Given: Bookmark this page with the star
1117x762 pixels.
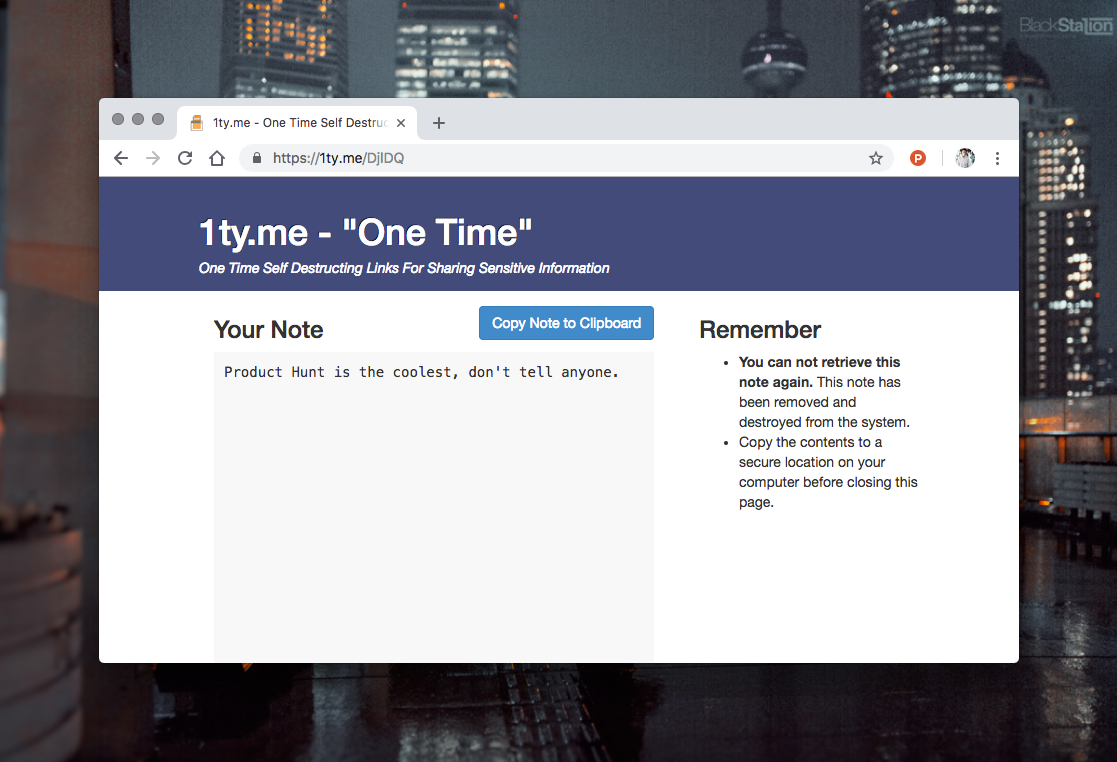Looking at the screenshot, I should click(x=876, y=158).
